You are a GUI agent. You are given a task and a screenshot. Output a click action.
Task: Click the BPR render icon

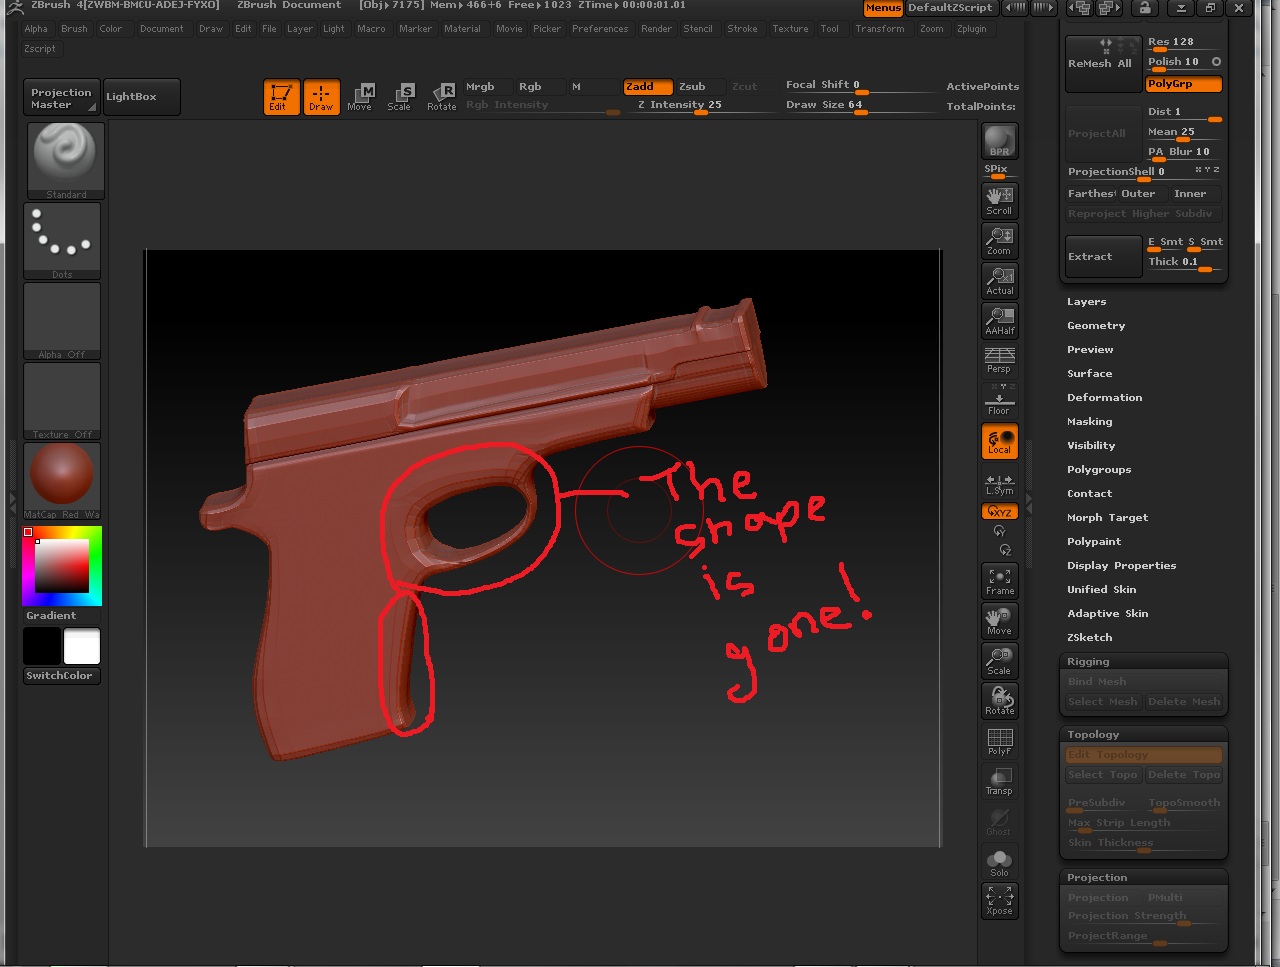pyautogui.click(x=999, y=141)
